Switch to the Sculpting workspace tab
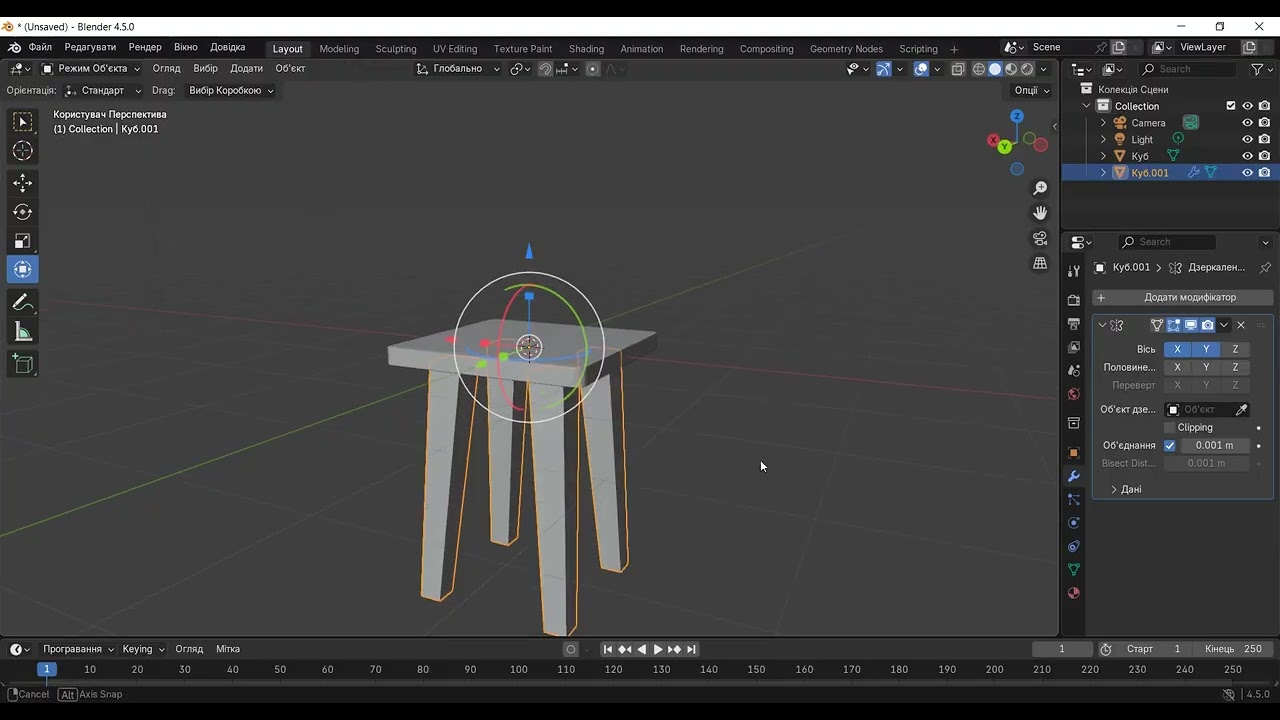This screenshot has width=1280, height=720. tap(396, 48)
